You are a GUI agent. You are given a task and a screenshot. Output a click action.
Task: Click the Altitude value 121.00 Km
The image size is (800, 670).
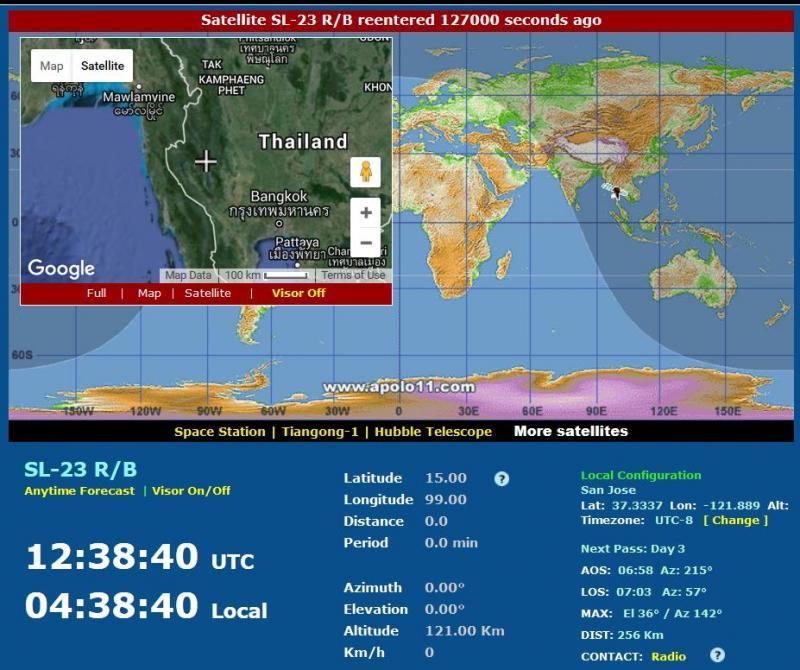click(x=465, y=631)
